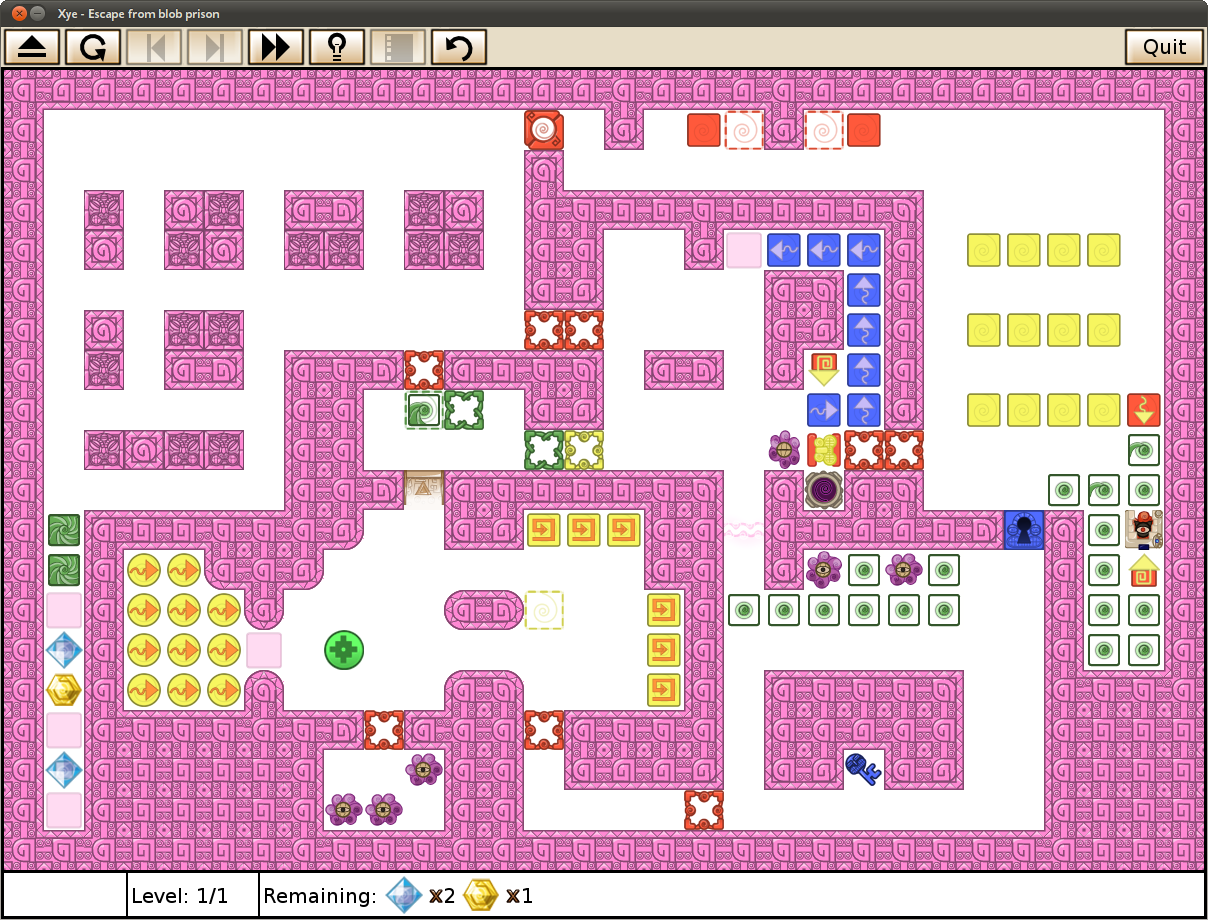Click the yellow hexagonal gem on the left
Image resolution: width=1208 pixels, height=920 pixels.
point(64,690)
